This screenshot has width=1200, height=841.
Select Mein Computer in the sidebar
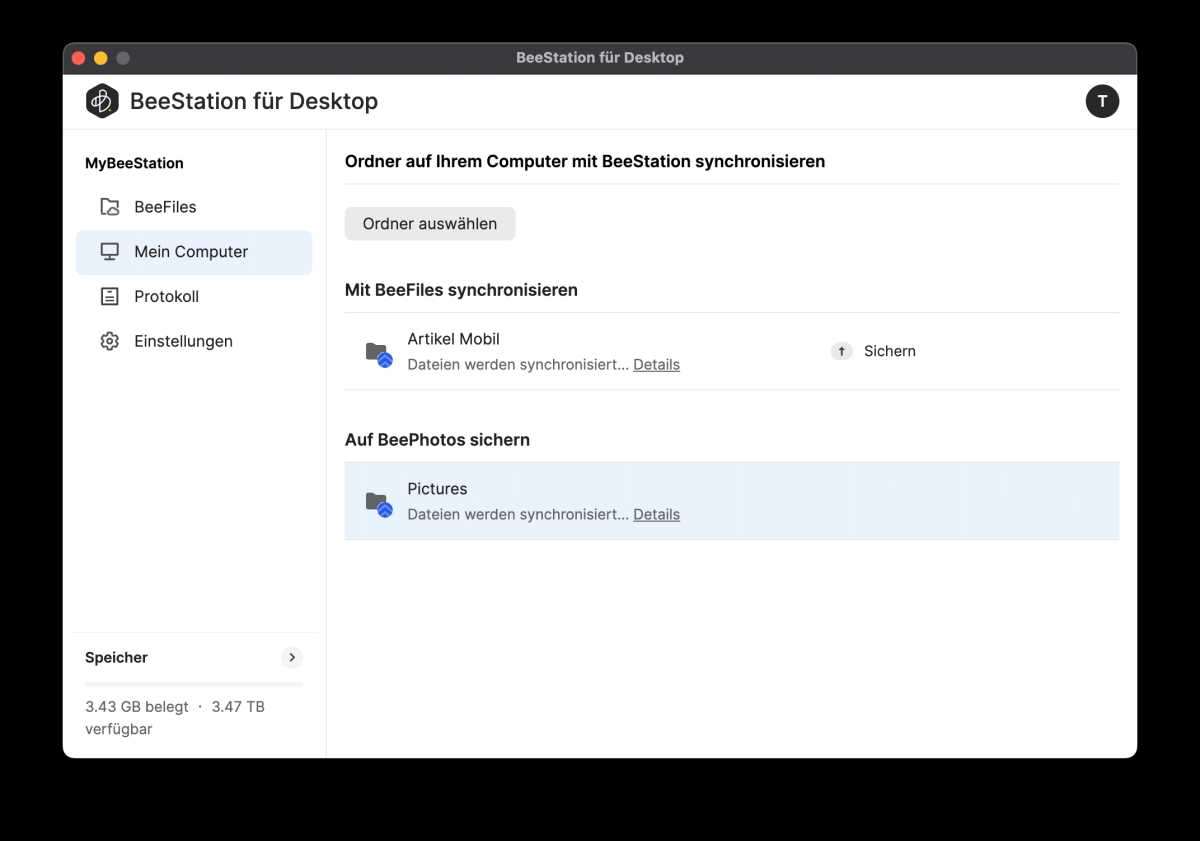pyautogui.click(x=194, y=252)
